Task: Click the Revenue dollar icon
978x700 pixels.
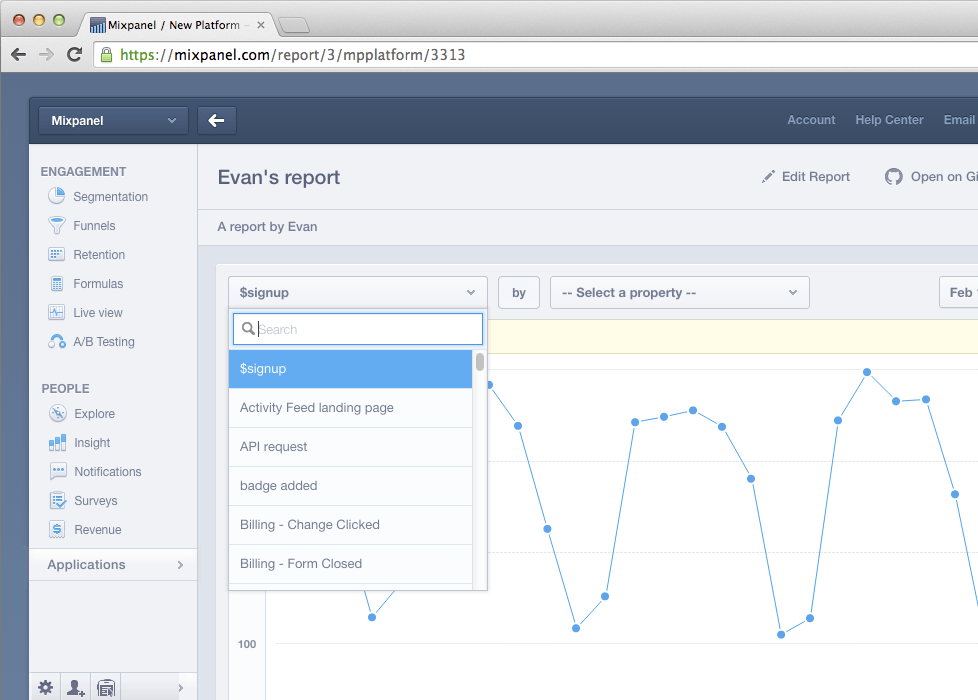Action: (x=57, y=530)
